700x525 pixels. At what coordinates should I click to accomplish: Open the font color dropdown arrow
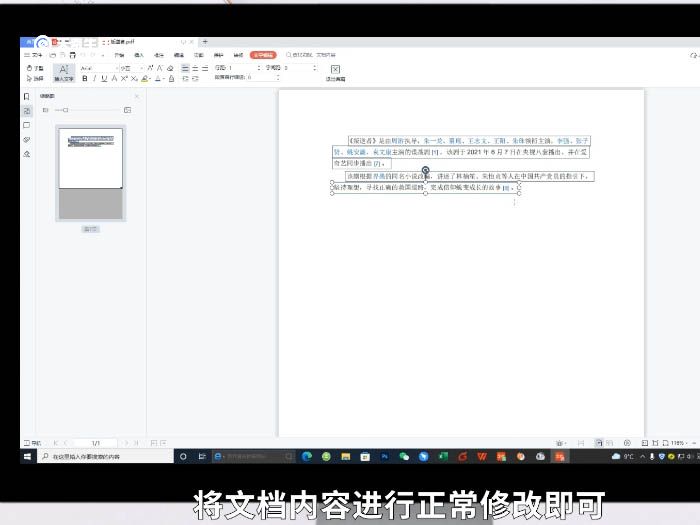tap(164, 79)
